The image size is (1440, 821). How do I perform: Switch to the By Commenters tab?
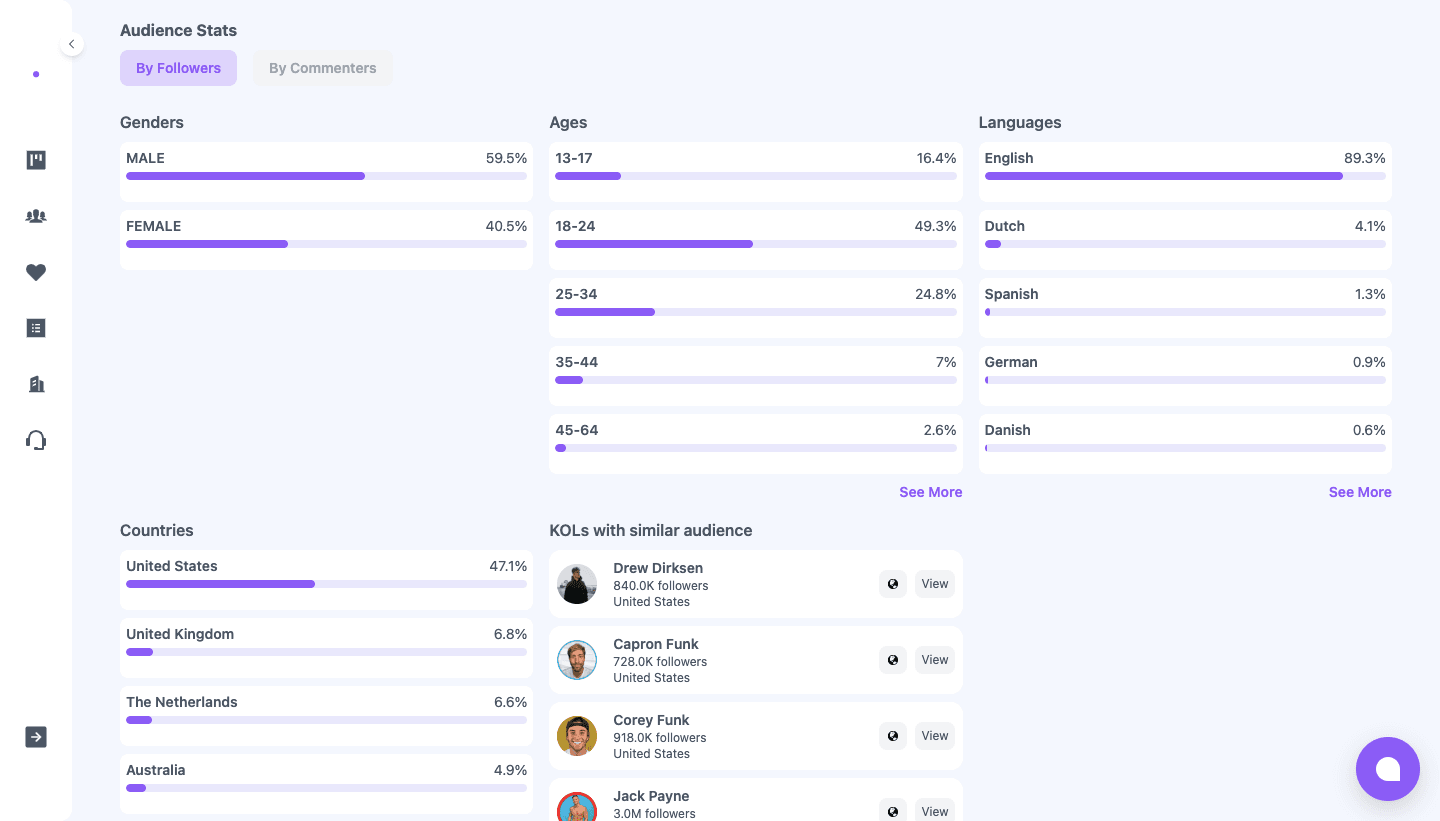pyautogui.click(x=322, y=68)
